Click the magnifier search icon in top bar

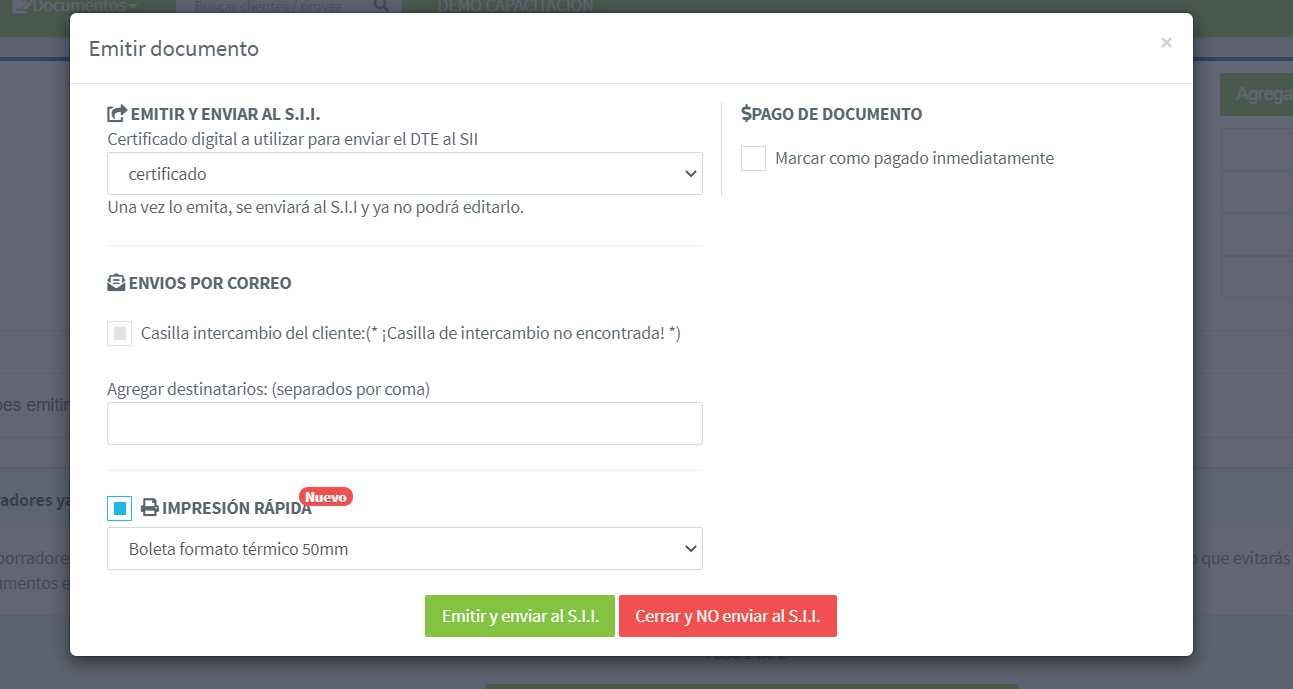381,6
